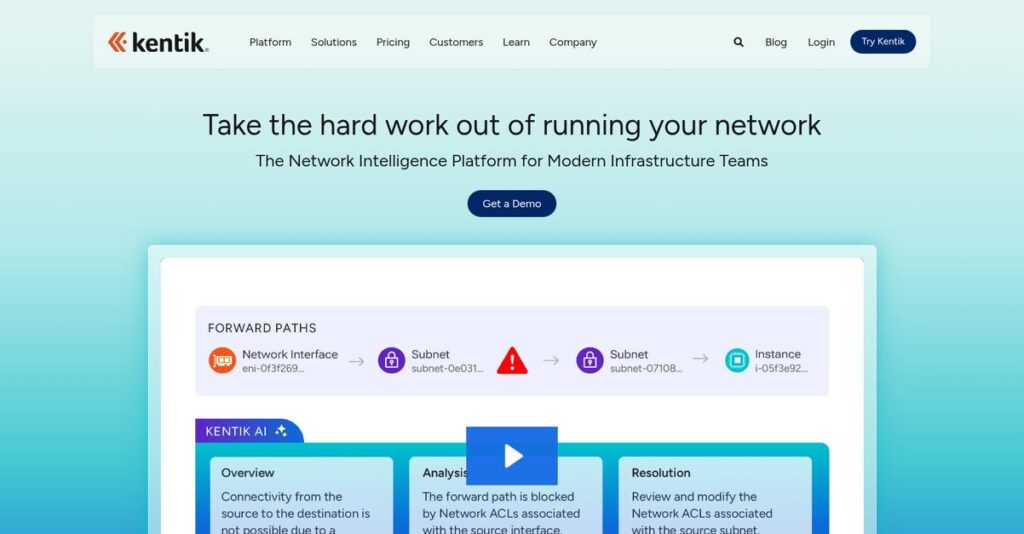The image size is (1024, 534).
Task: Click the teal Instance chip icon
Action: tap(737, 360)
